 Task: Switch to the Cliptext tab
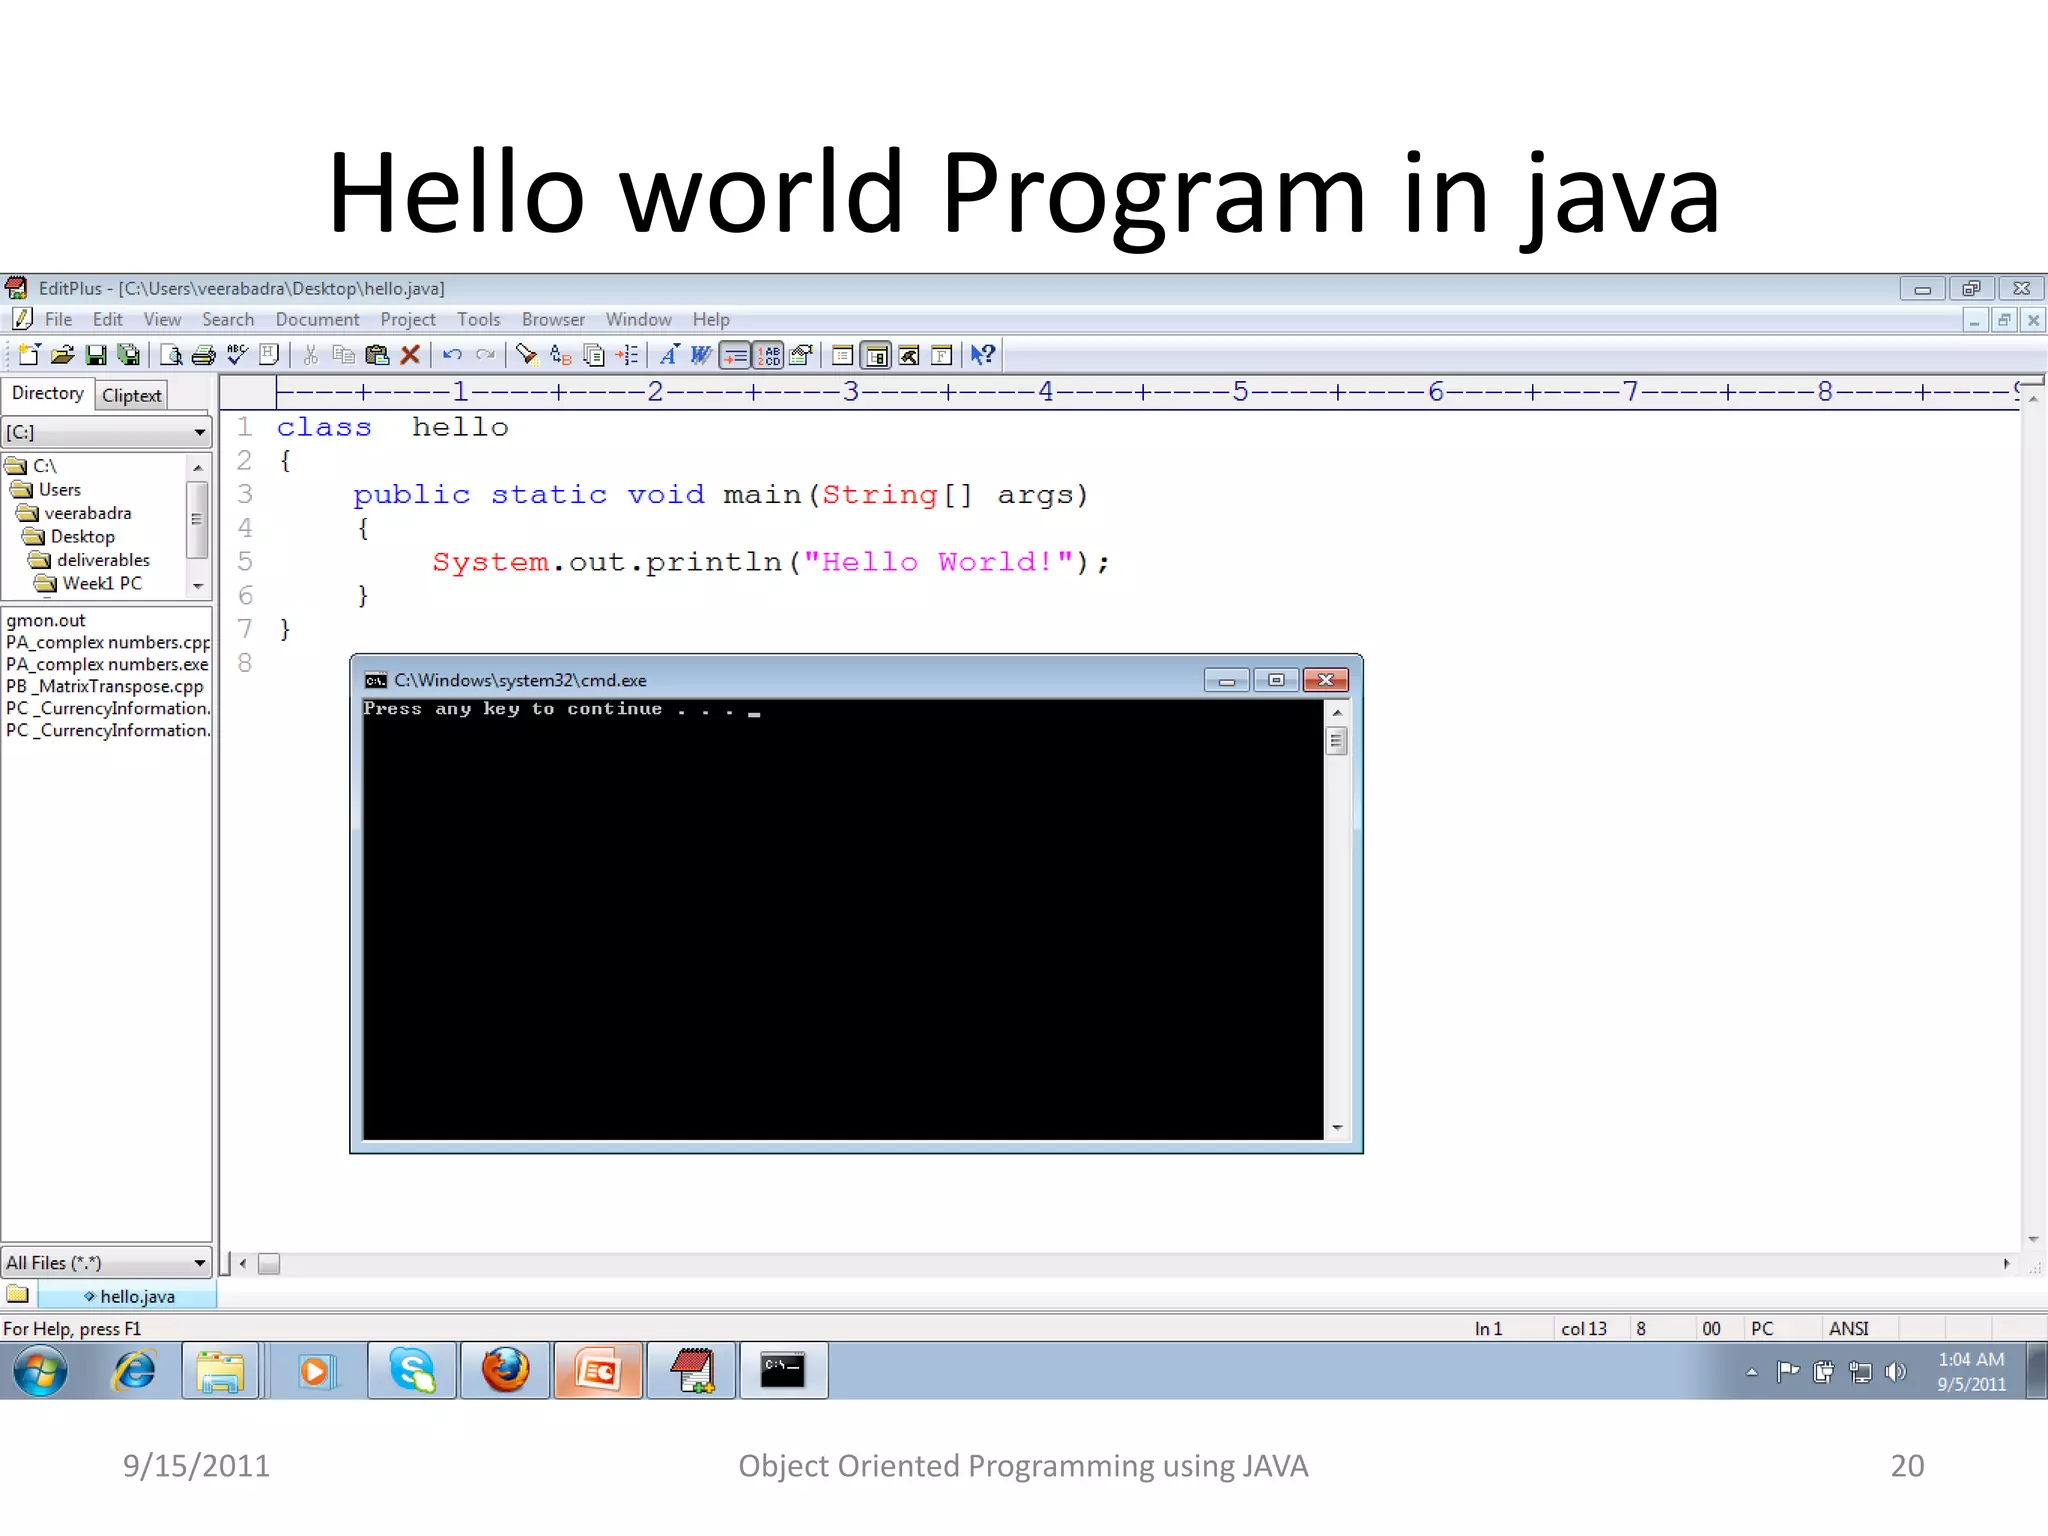(131, 395)
